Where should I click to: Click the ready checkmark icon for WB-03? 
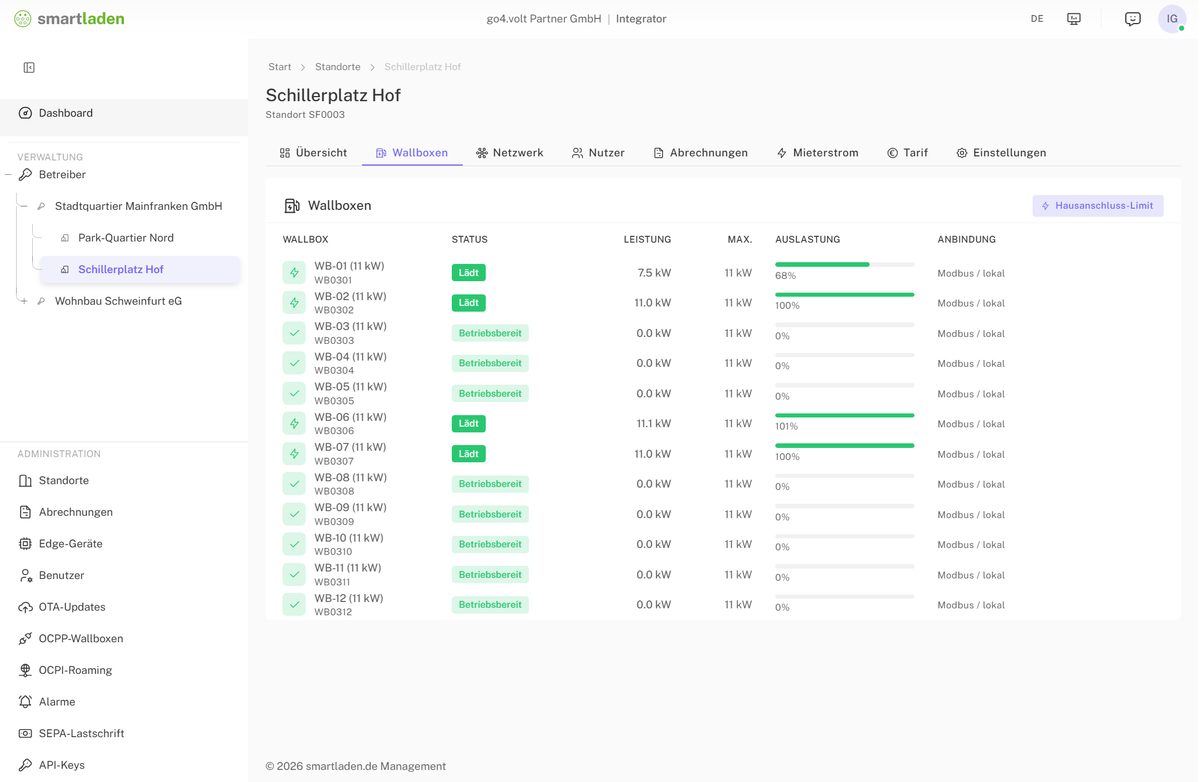coord(294,333)
